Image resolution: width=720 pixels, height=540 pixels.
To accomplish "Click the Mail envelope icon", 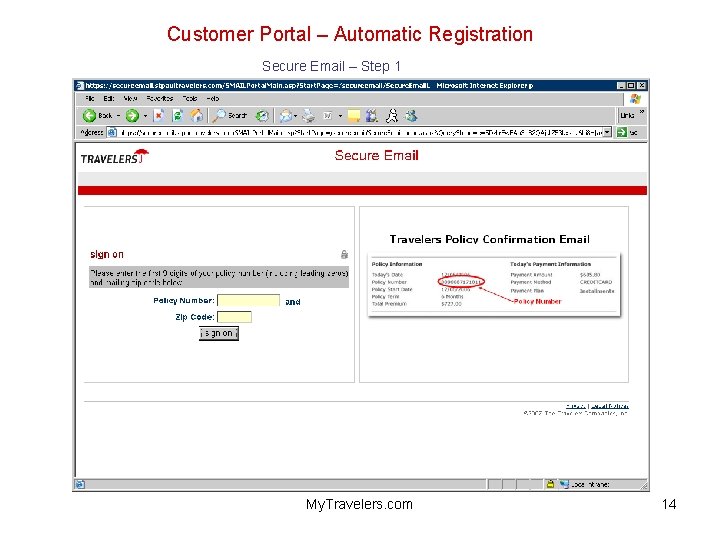I will pyautogui.click(x=285, y=116).
